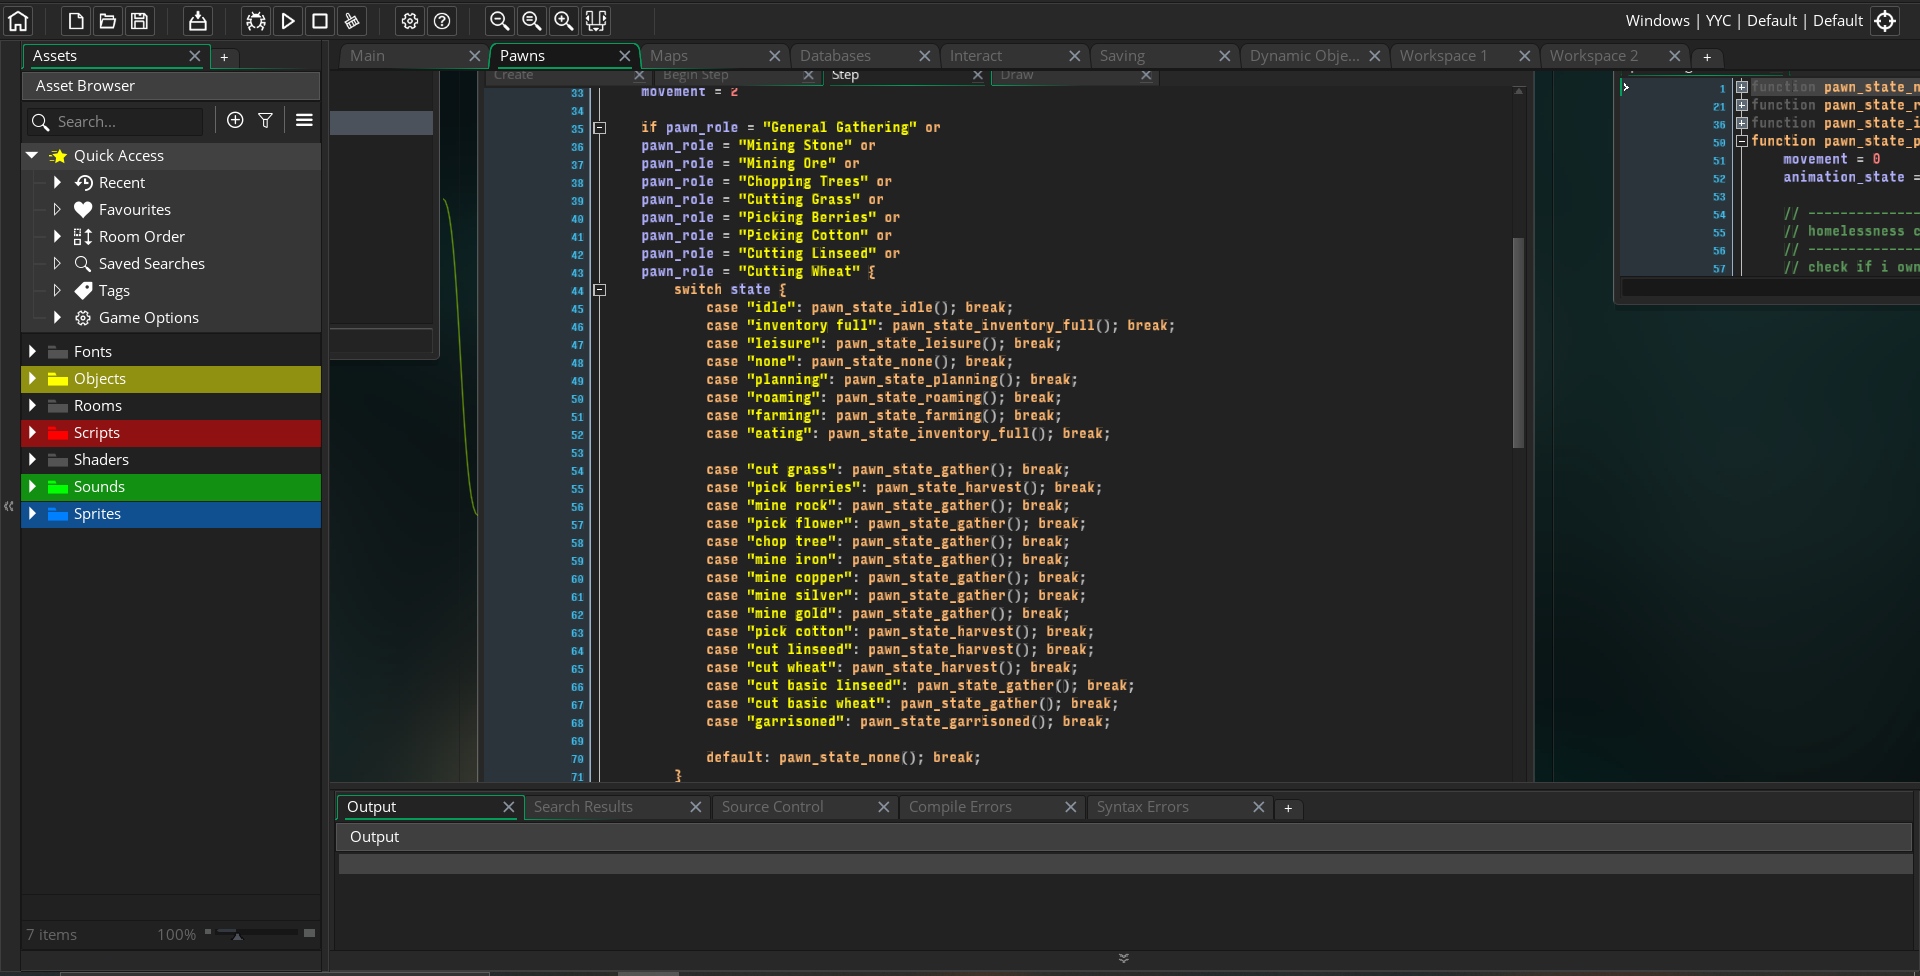Viewport: 1920px width, 976px height.
Task: Click the YYC target label
Action: point(1718,21)
